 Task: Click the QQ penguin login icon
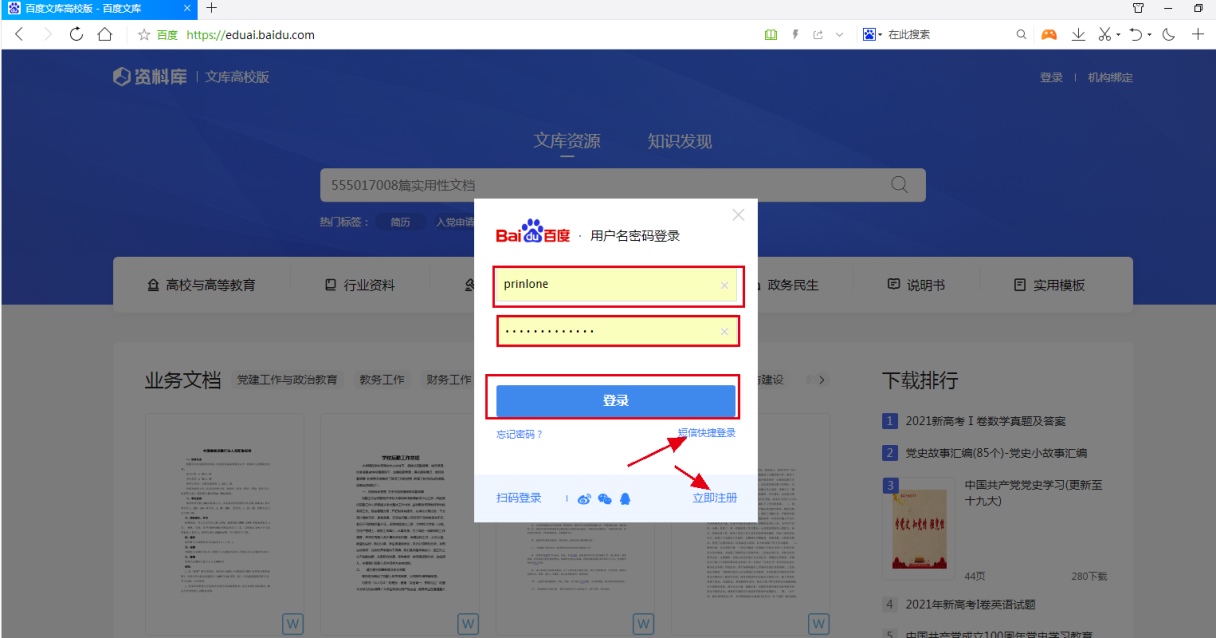[x=625, y=499]
